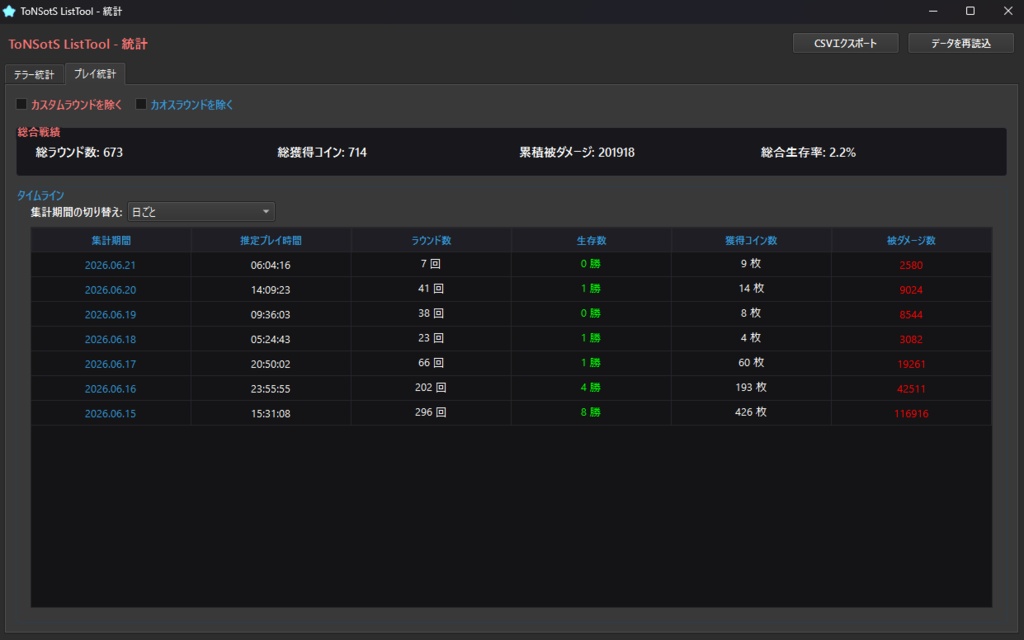This screenshot has height=640, width=1024.
Task: Select the プレイ統計 tab
Action: (95, 74)
